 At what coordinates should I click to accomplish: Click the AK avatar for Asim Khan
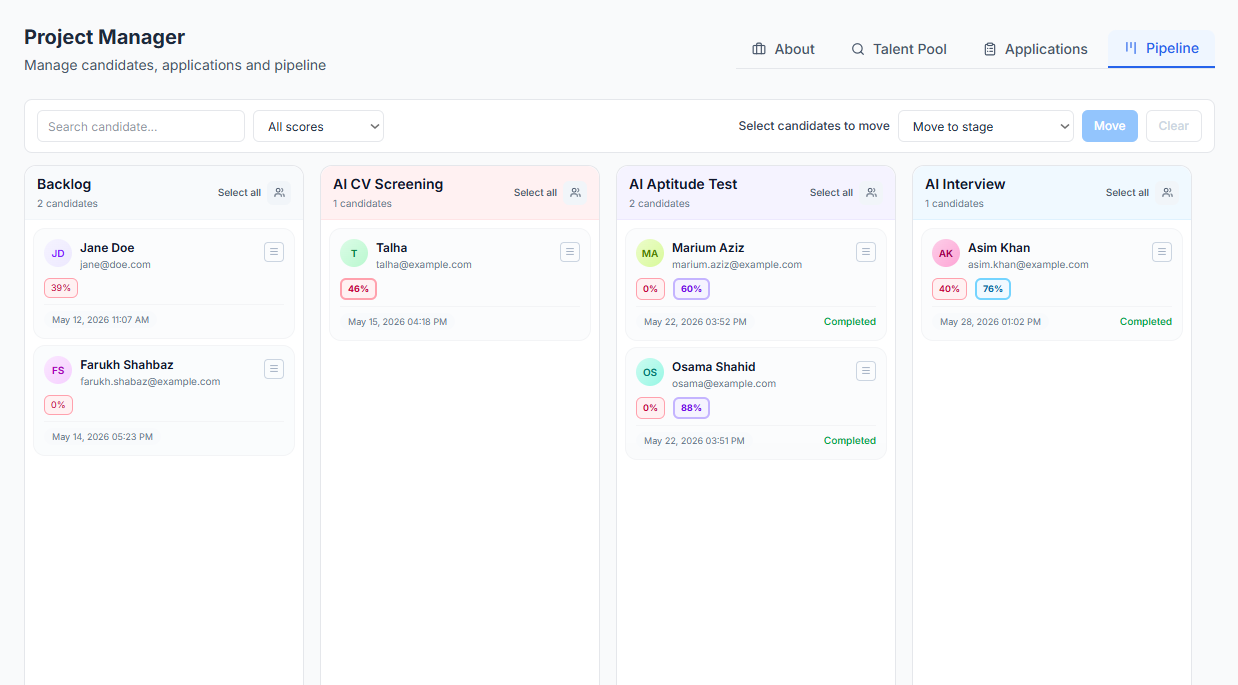click(946, 253)
